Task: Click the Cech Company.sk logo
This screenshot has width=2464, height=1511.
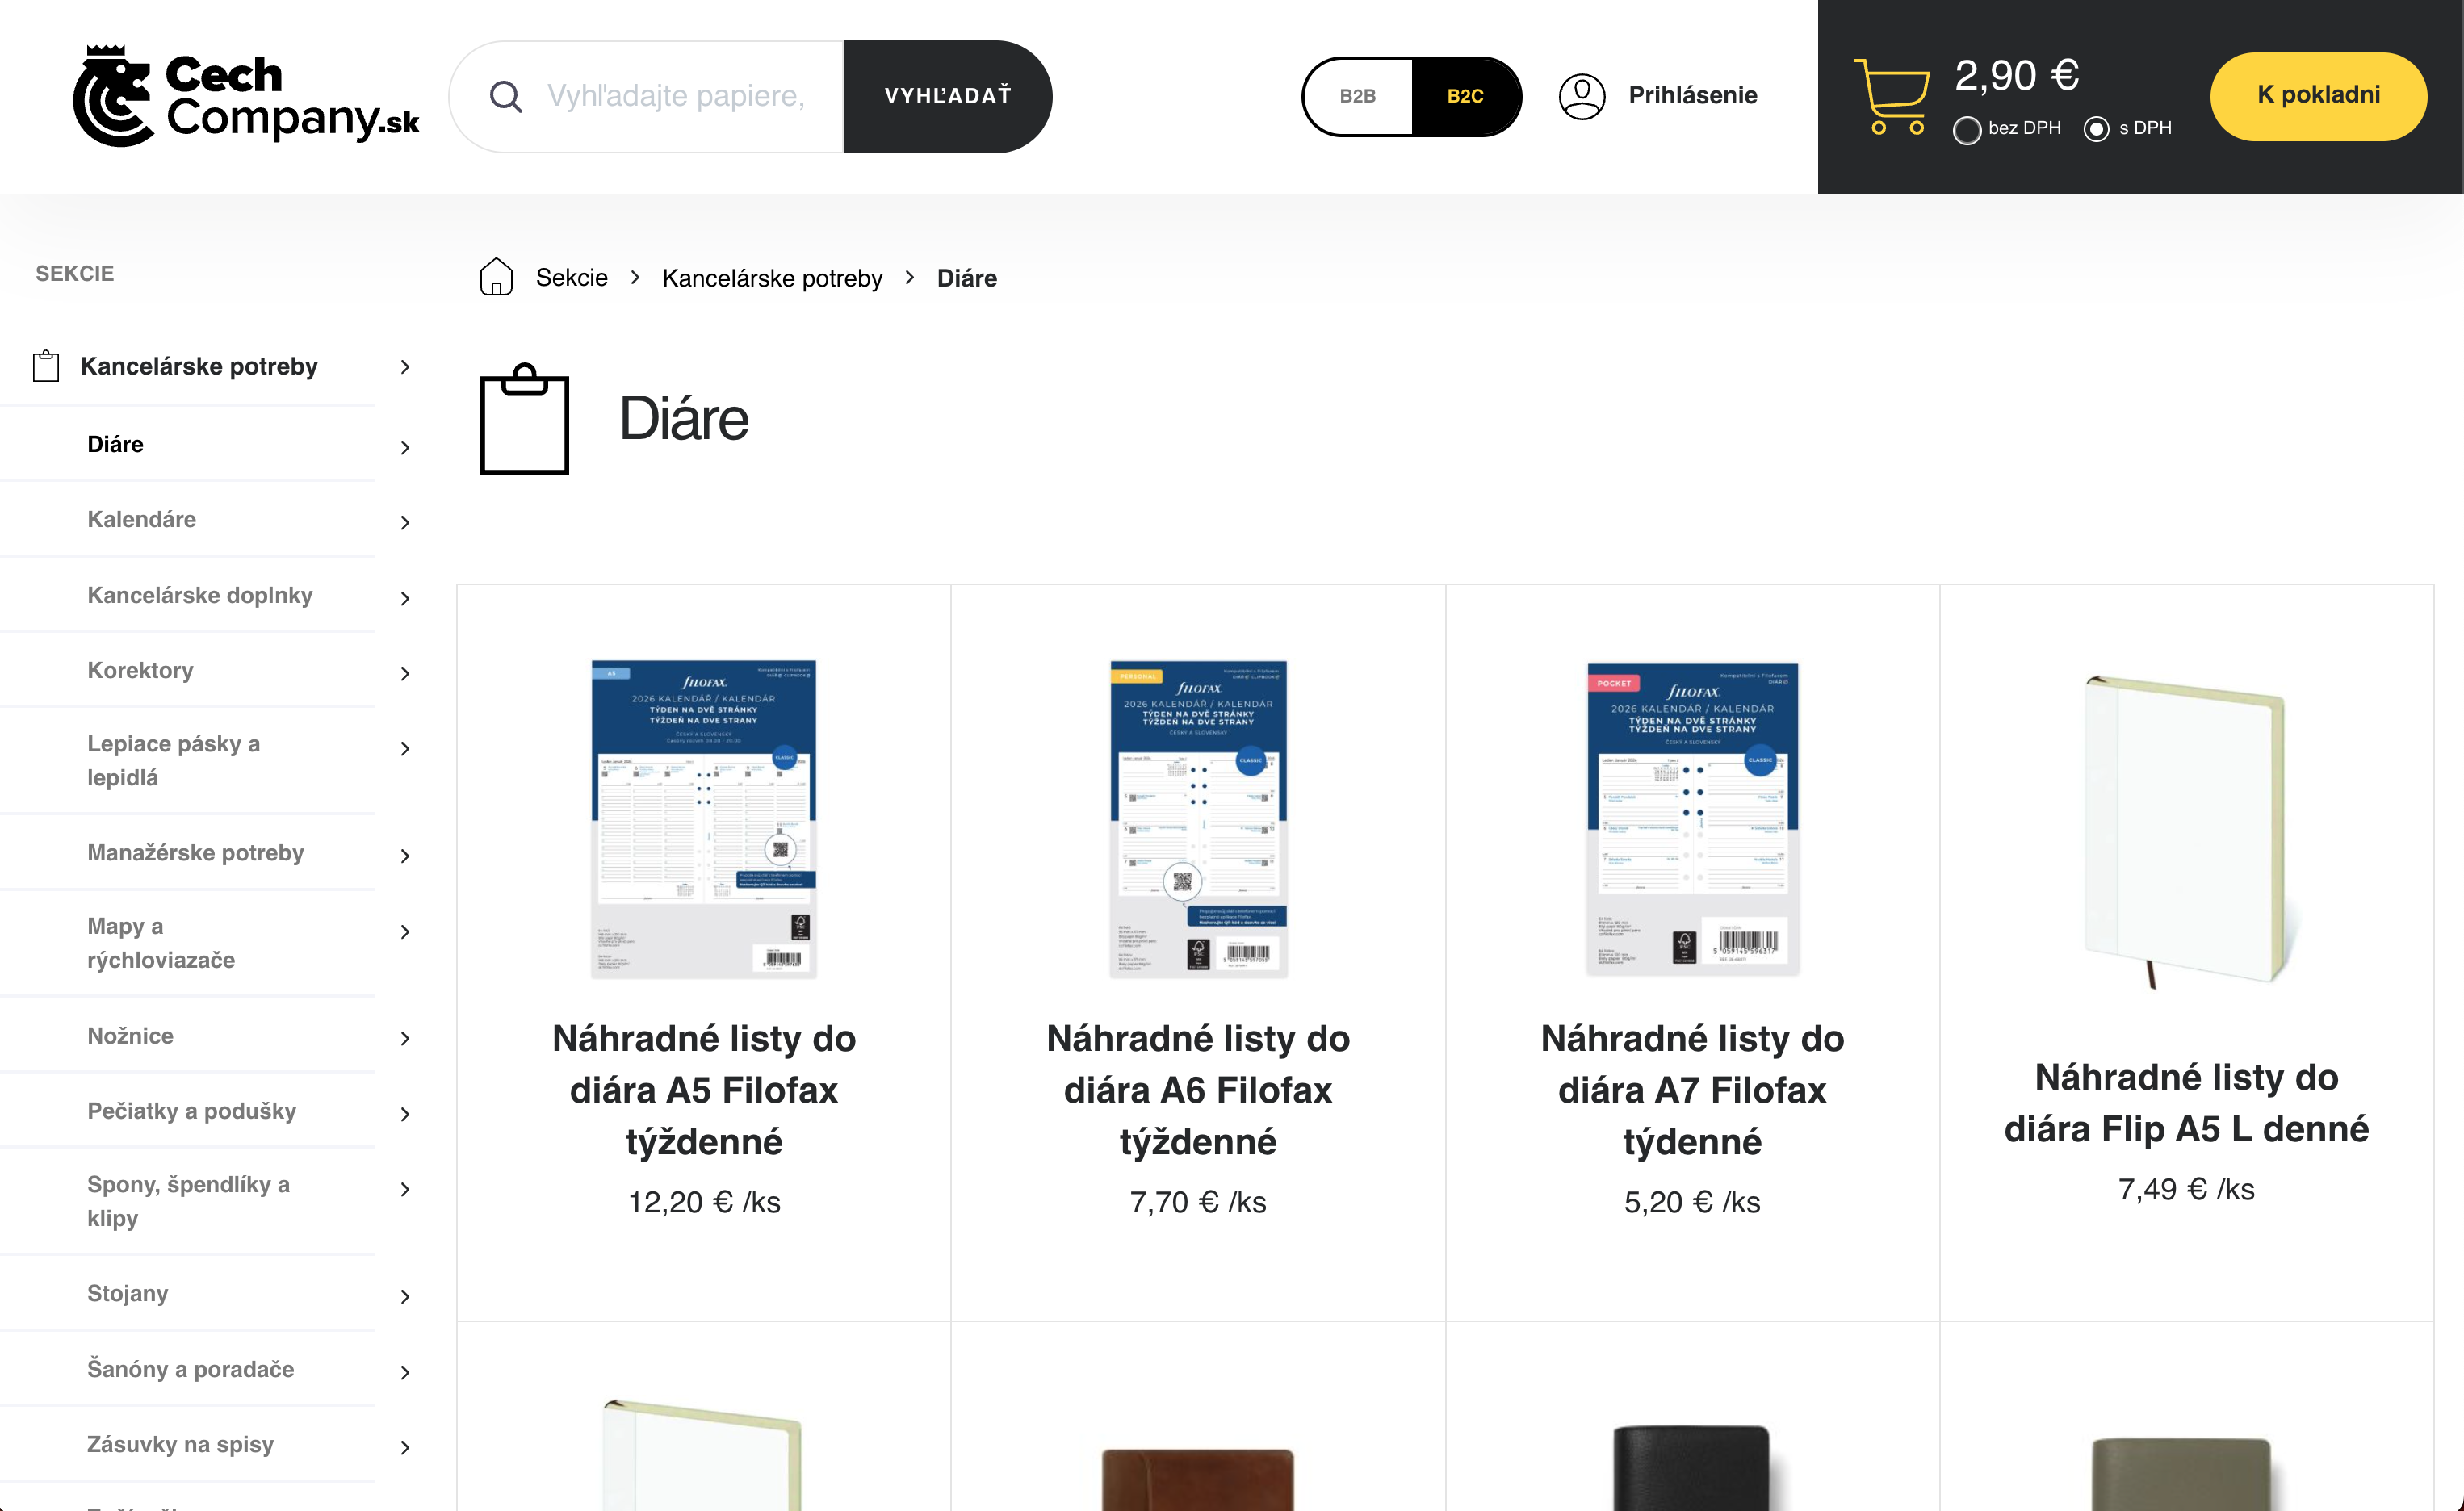Action: point(246,96)
